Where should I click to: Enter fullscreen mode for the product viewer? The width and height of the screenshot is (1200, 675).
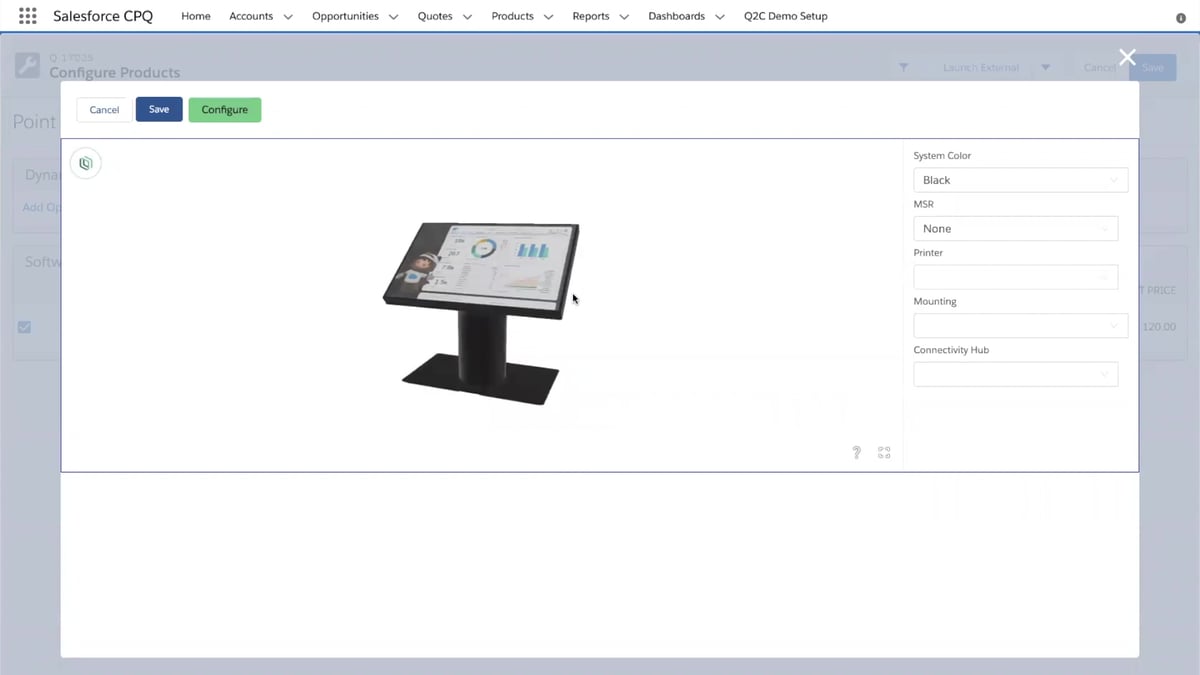pyautogui.click(x=884, y=452)
